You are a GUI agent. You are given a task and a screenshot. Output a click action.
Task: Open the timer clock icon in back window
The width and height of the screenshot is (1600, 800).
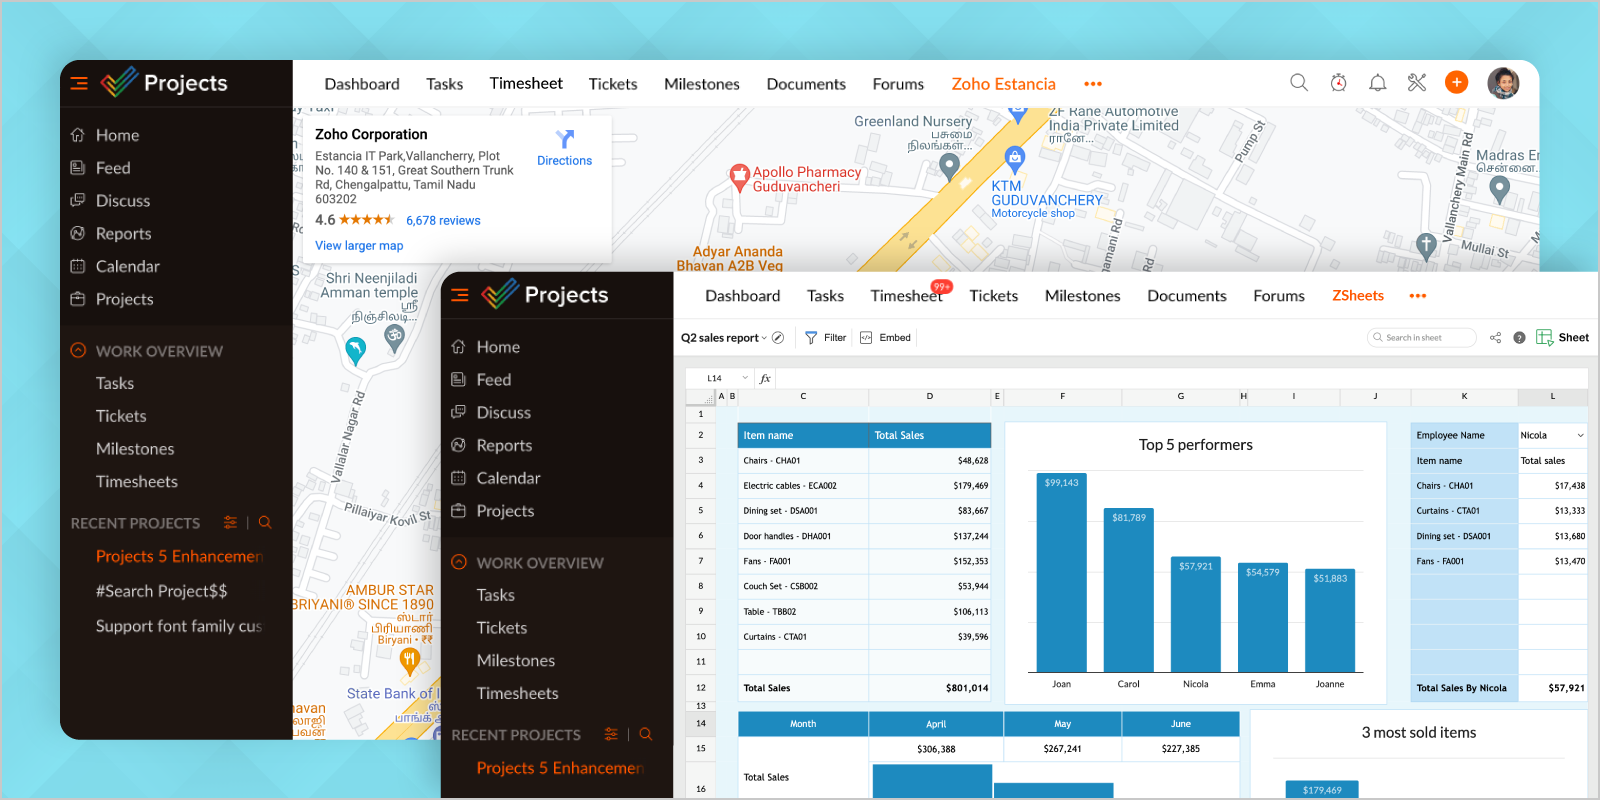pos(1338,83)
